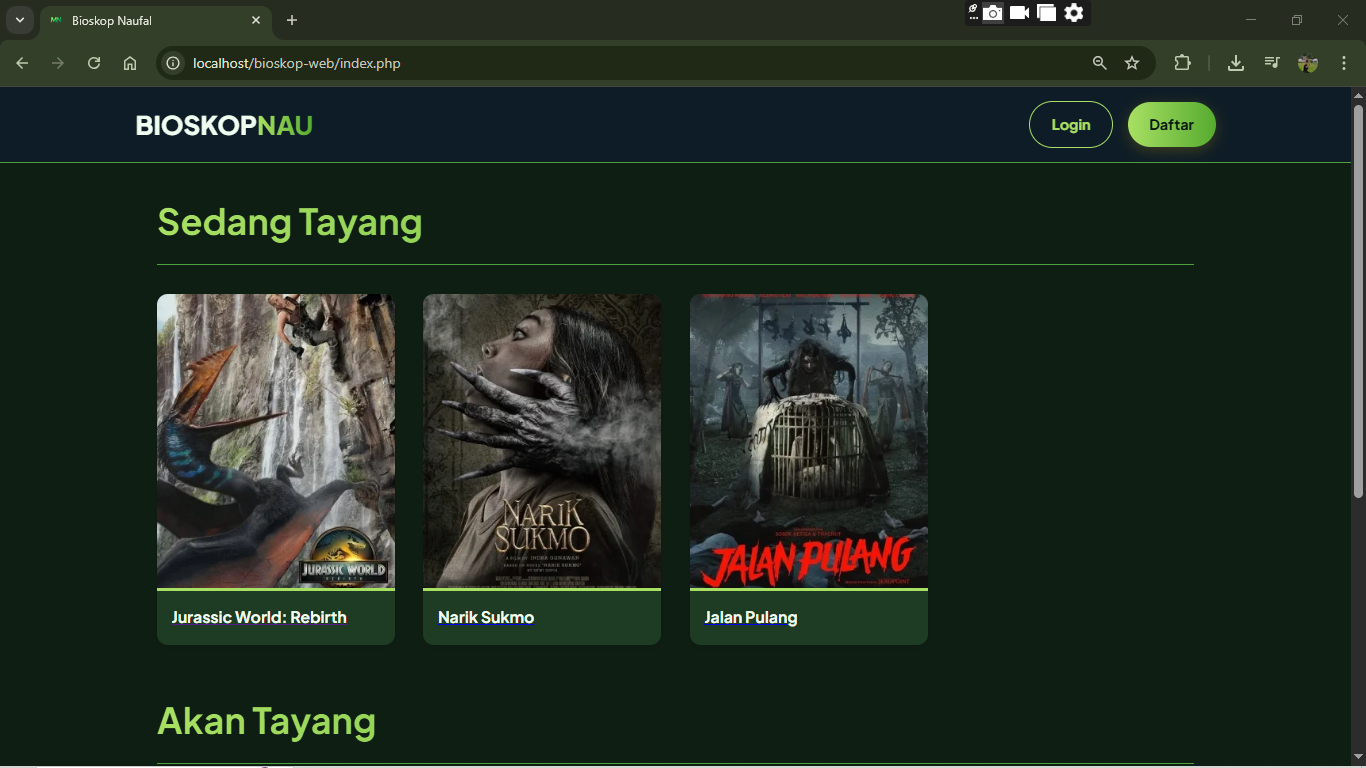Viewport: 1366px width, 768px height.
Task: Bookmark this page using the star icon
Action: click(1132, 62)
